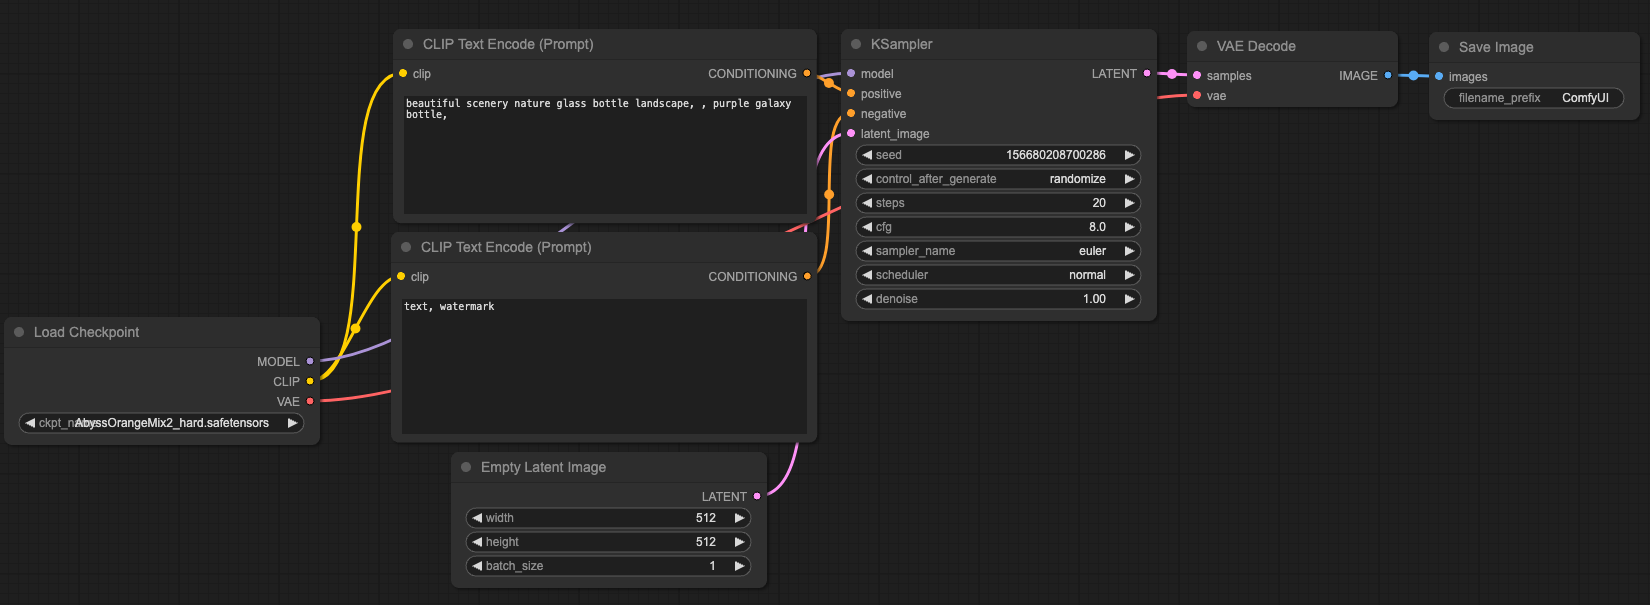This screenshot has width=1650, height=605.
Task: Select next sampler_name with right arrow
Action: pyautogui.click(x=1129, y=251)
